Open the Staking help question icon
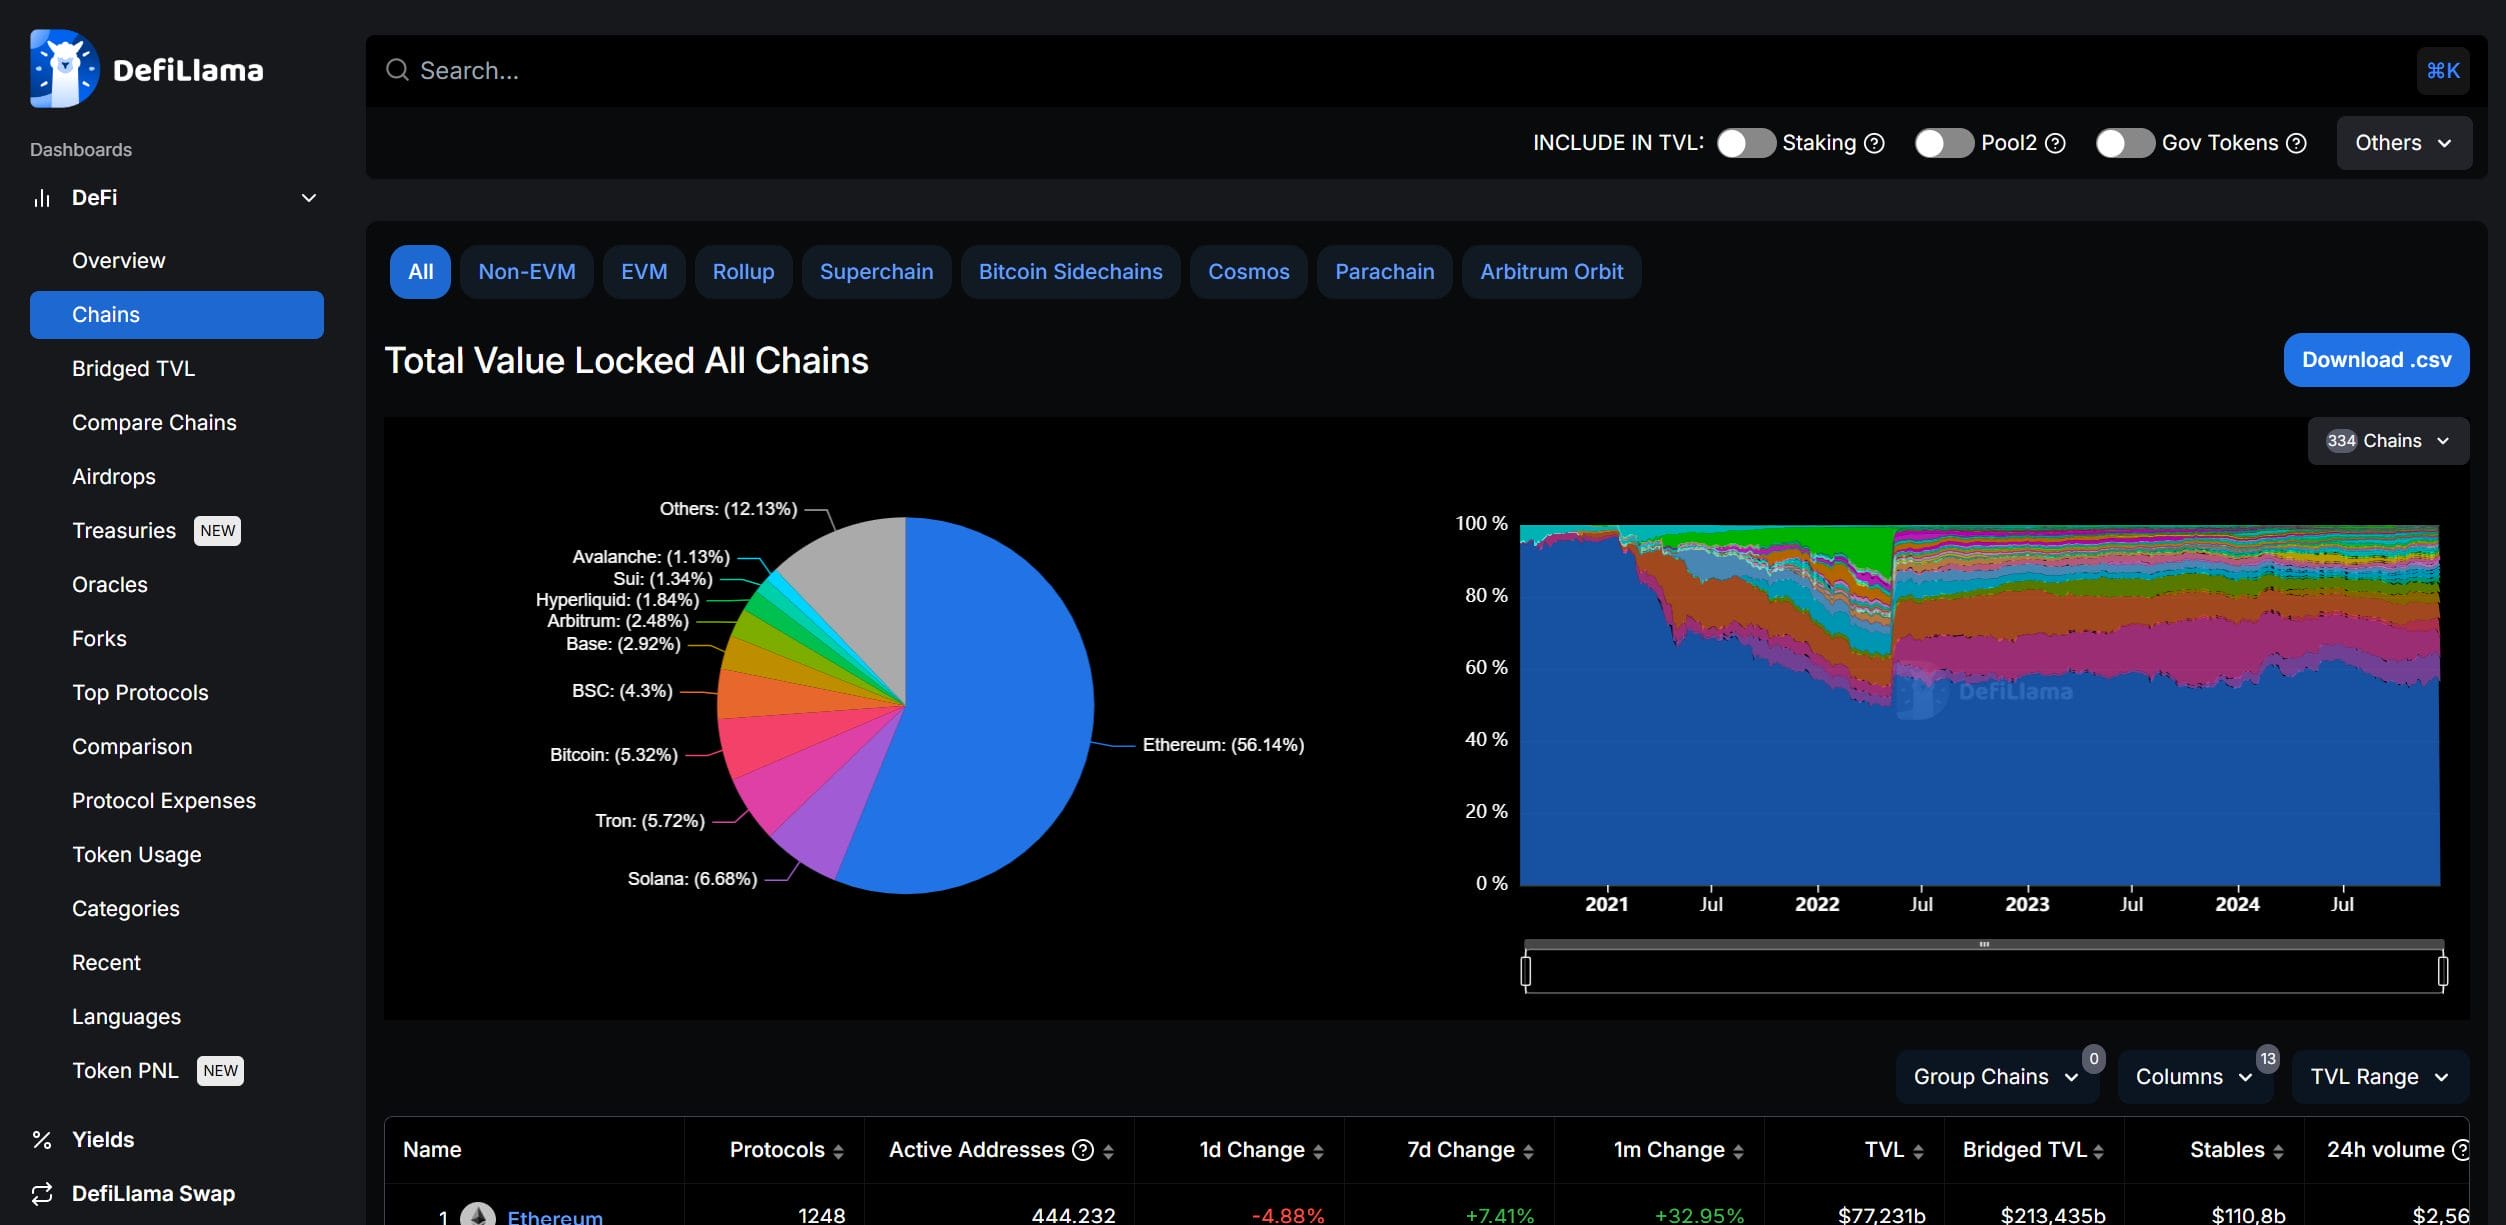 pyautogui.click(x=1875, y=143)
